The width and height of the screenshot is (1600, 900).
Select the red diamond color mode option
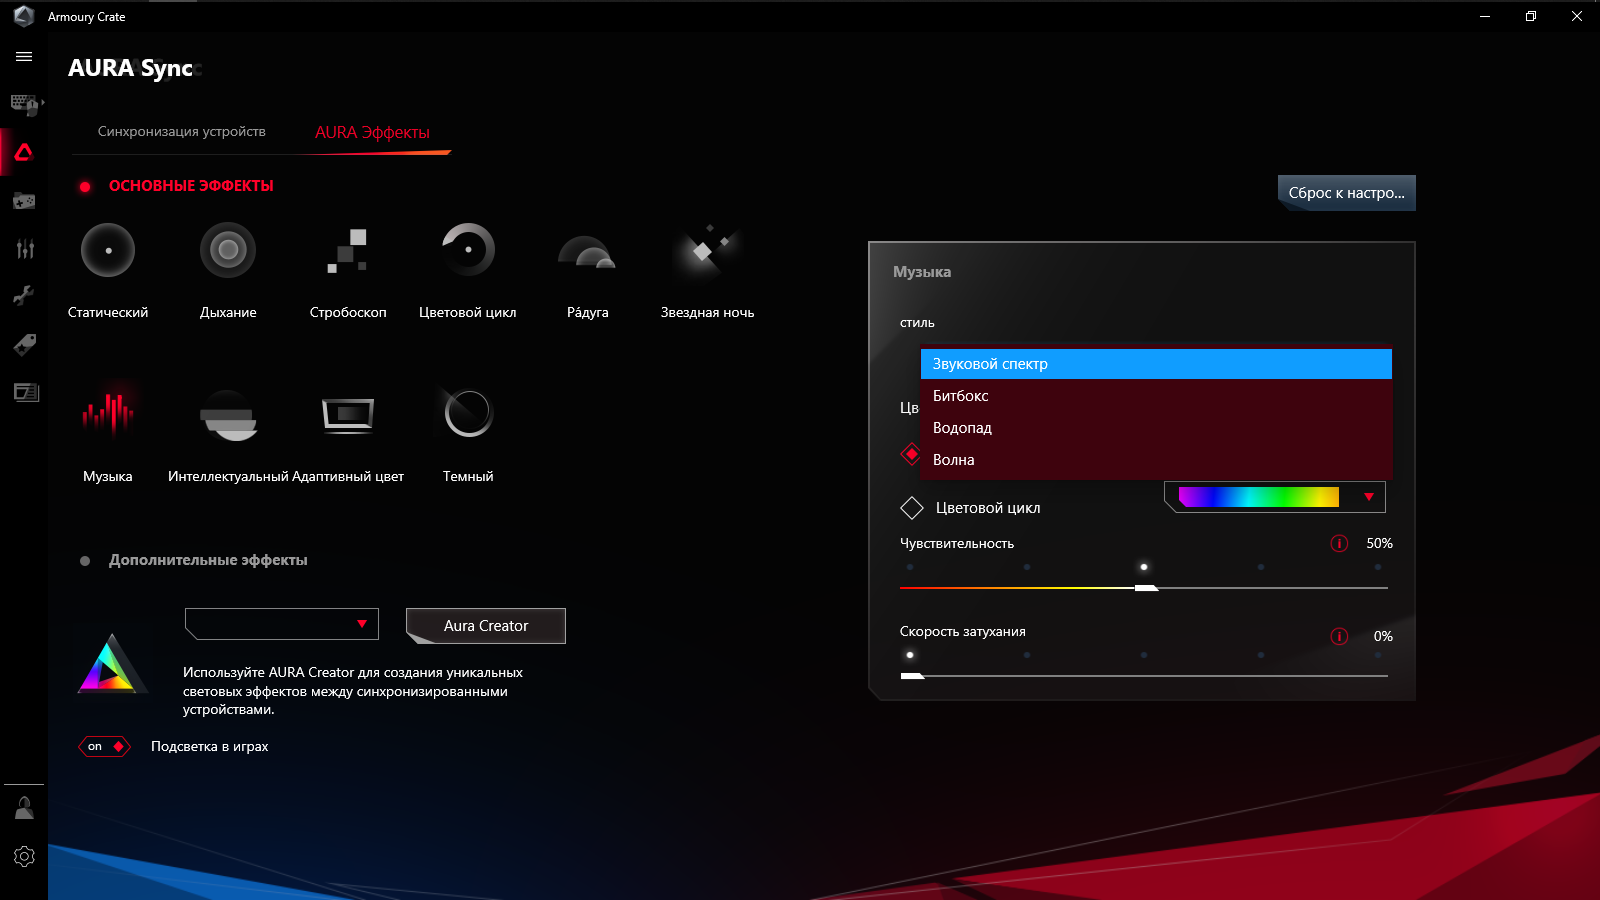911,455
